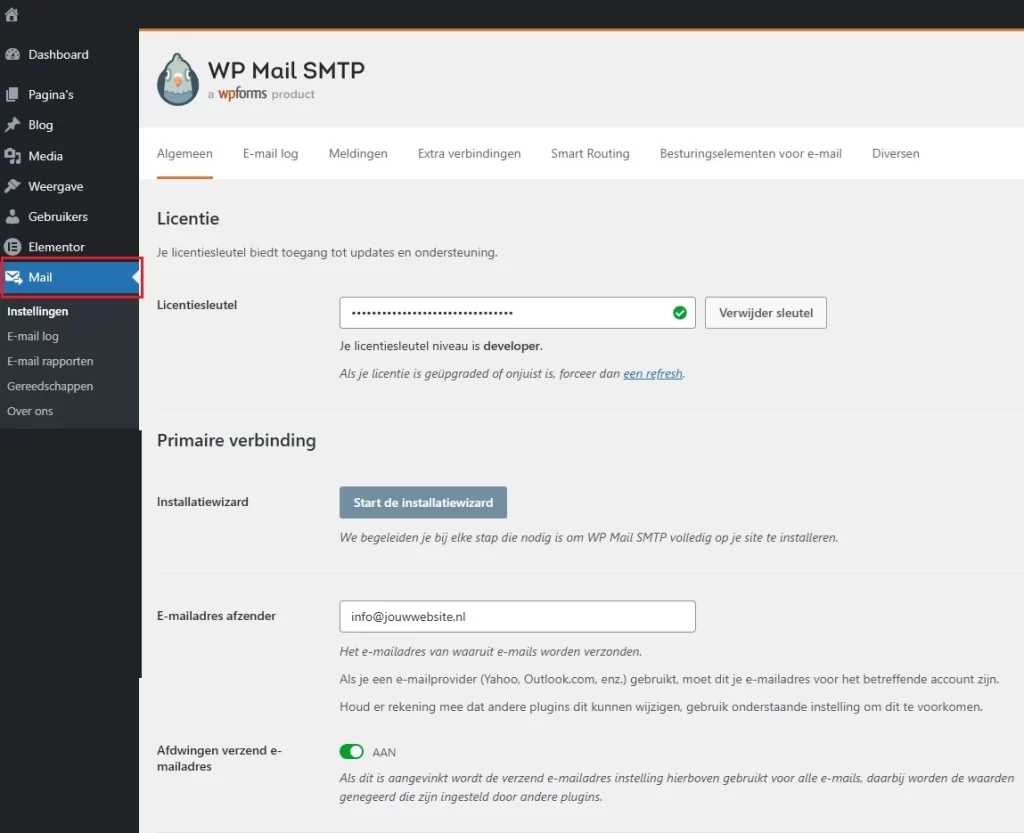
Task: Click the Weergave paintbrush icon
Action: (12, 186)
